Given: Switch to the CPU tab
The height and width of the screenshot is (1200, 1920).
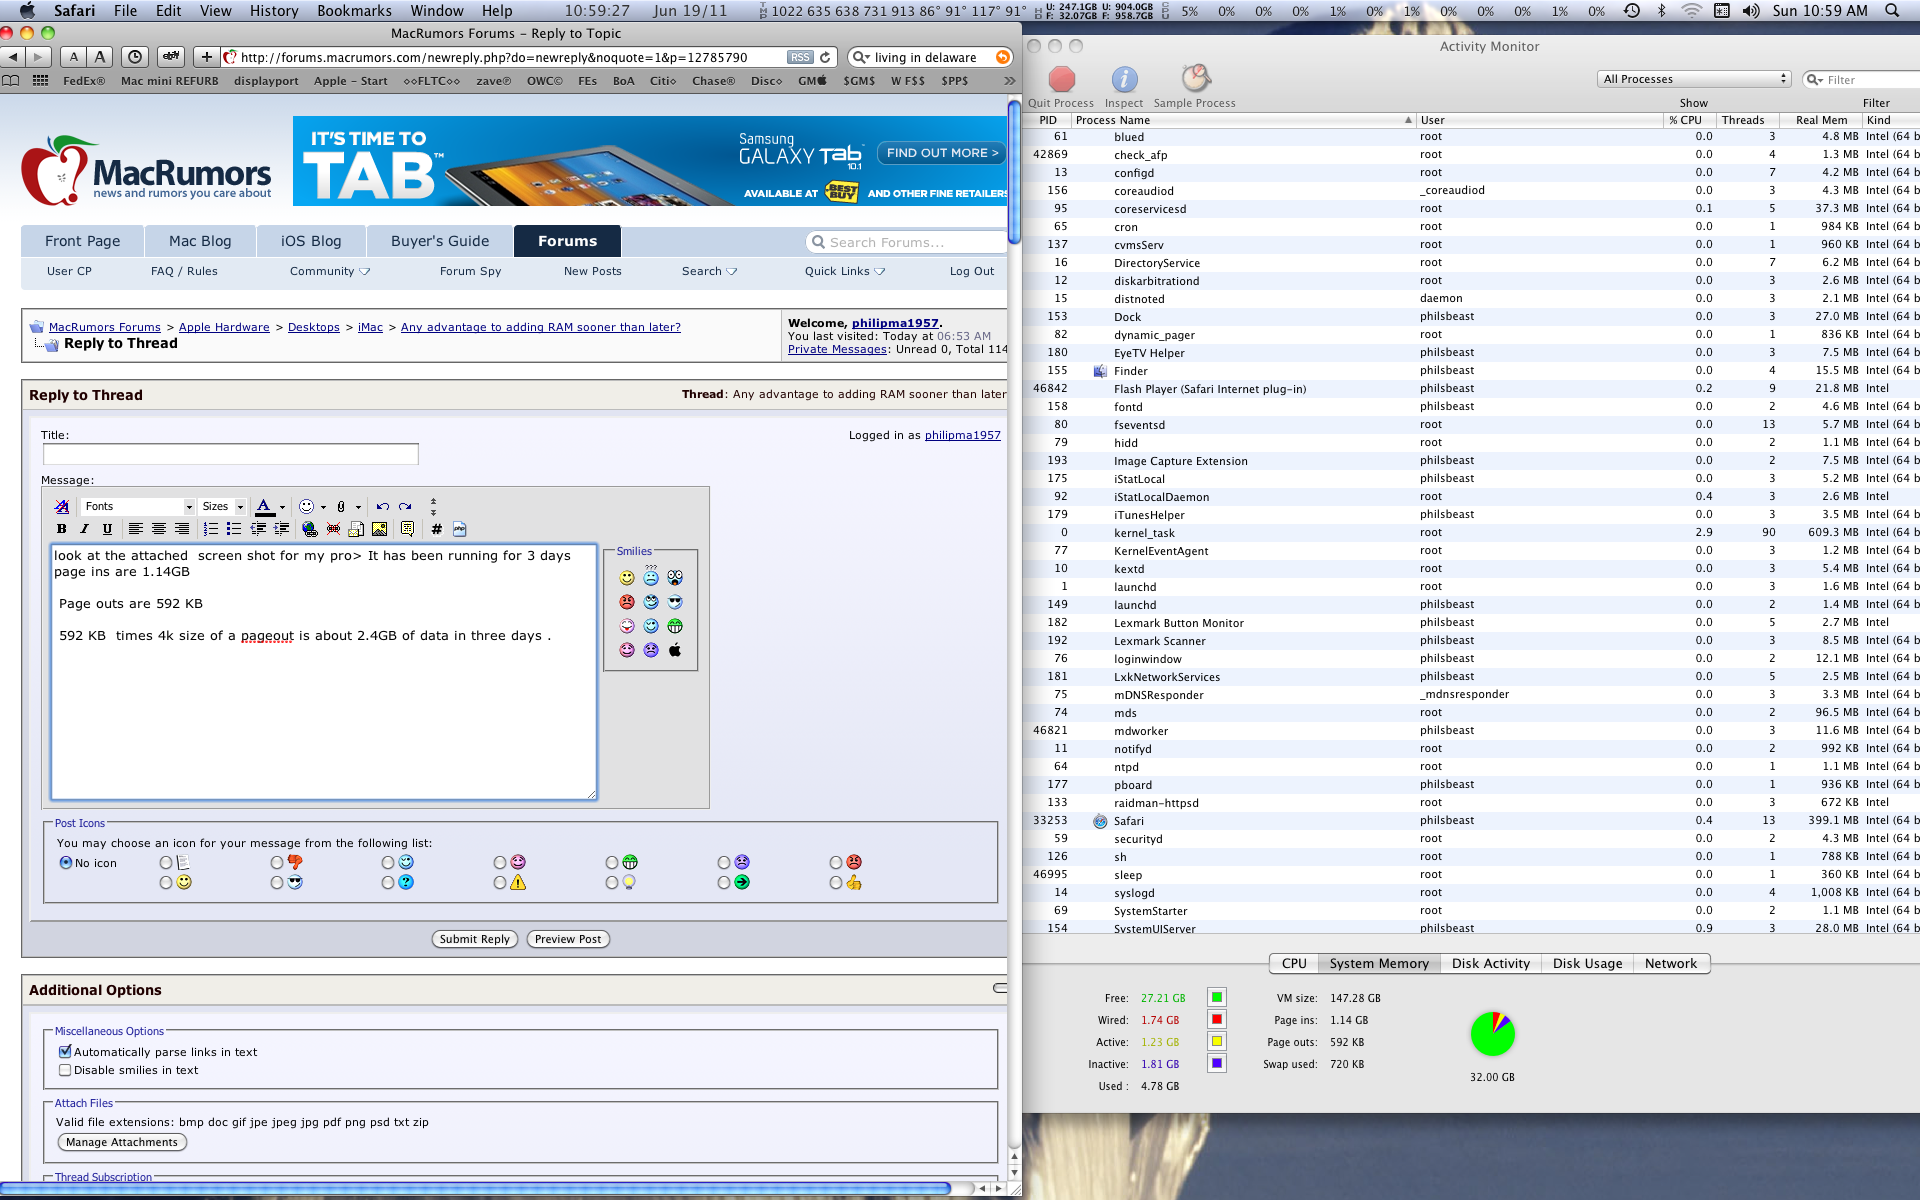Looking at the screenshot, I should tap(1294, 963).
